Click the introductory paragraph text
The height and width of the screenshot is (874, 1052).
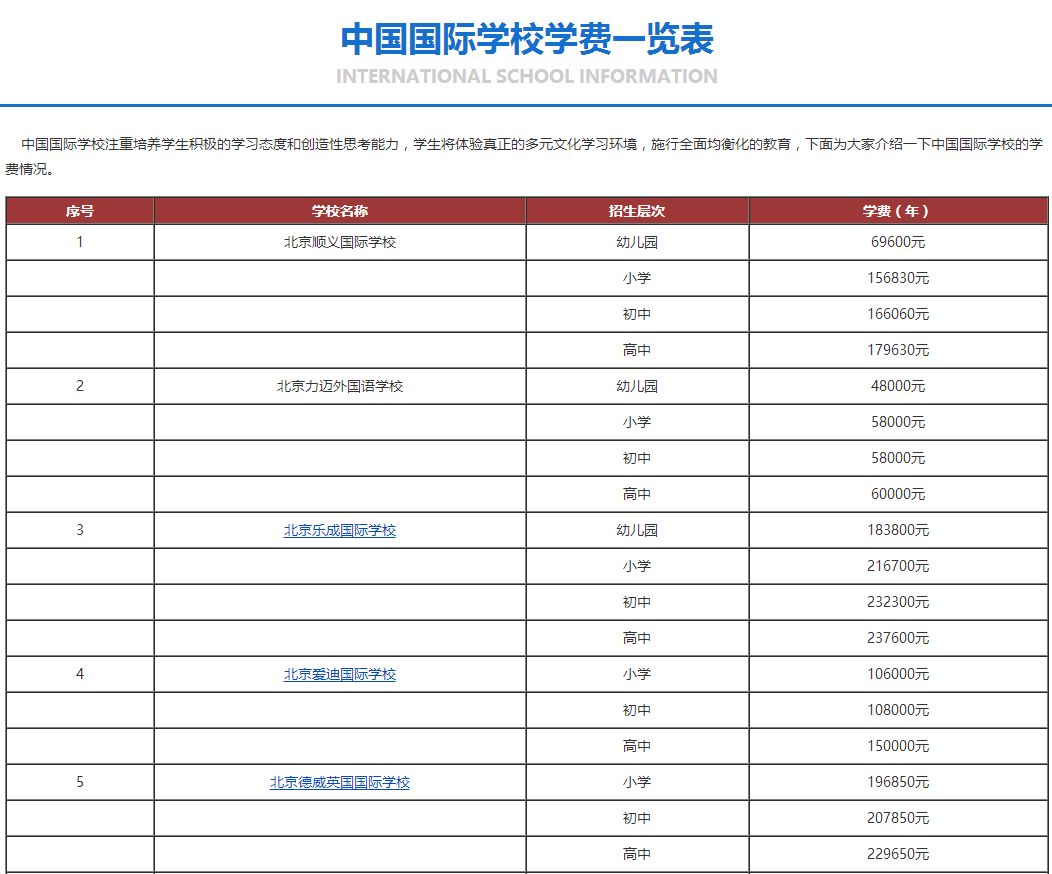point(524,156)
